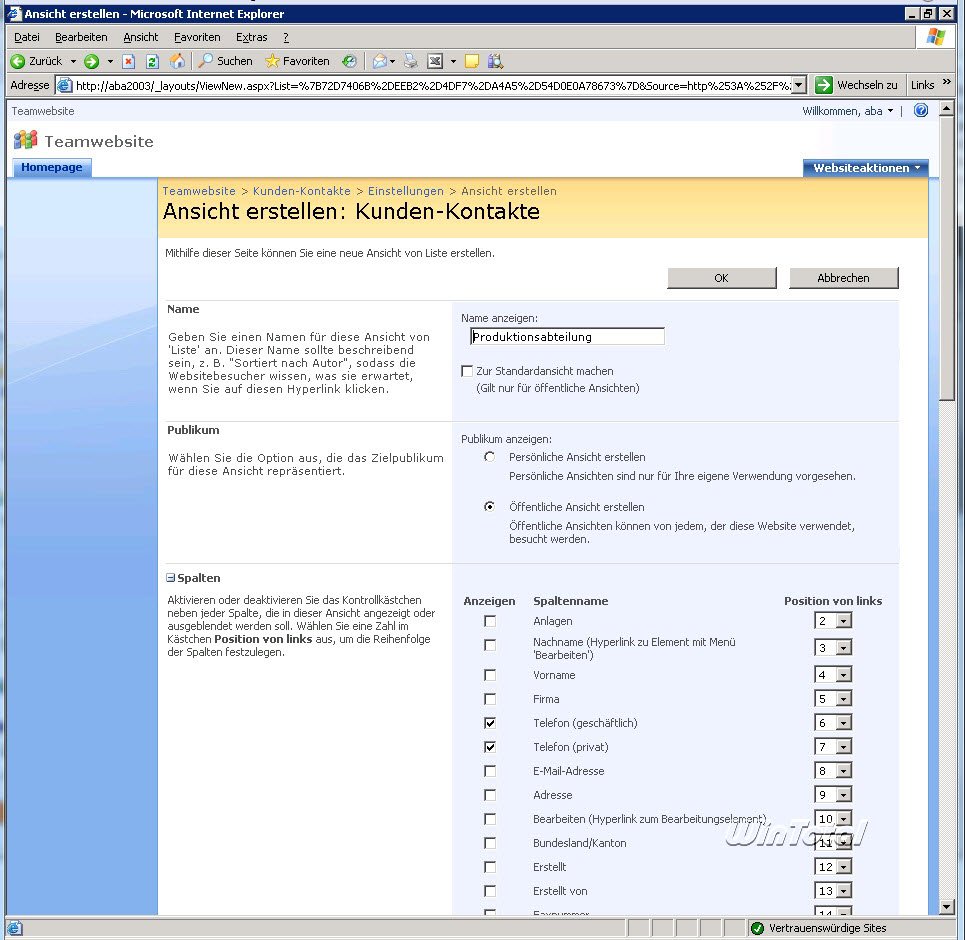Click the Edit page toolbar icon
This screenshot has width=965, height=940.
[435, 61]
